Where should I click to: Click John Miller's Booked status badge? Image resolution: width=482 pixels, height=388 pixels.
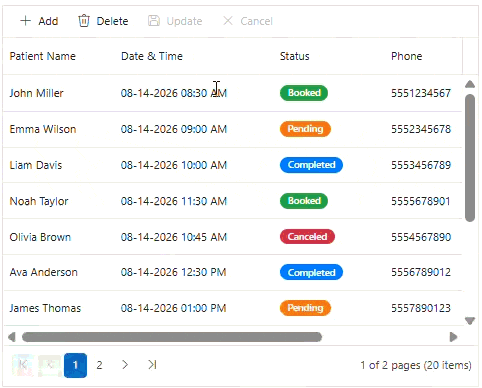[x=304, y=93]
